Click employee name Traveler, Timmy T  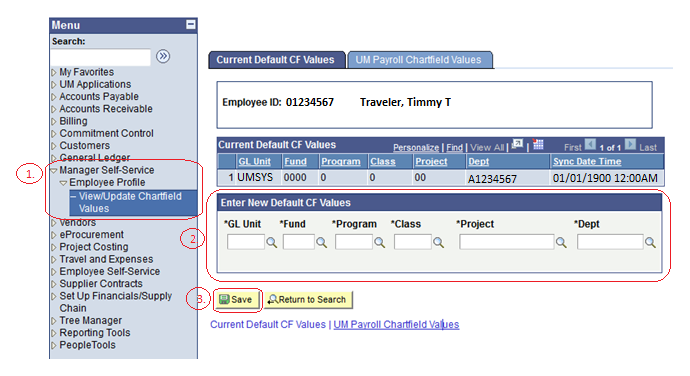tap(405, 103)
